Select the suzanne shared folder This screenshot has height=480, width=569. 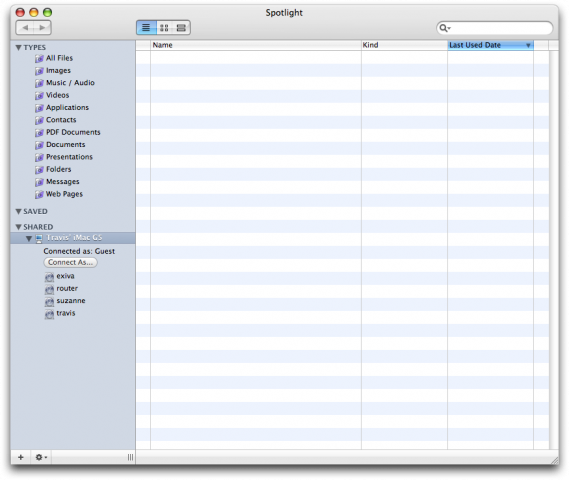(x=65, y=301)
